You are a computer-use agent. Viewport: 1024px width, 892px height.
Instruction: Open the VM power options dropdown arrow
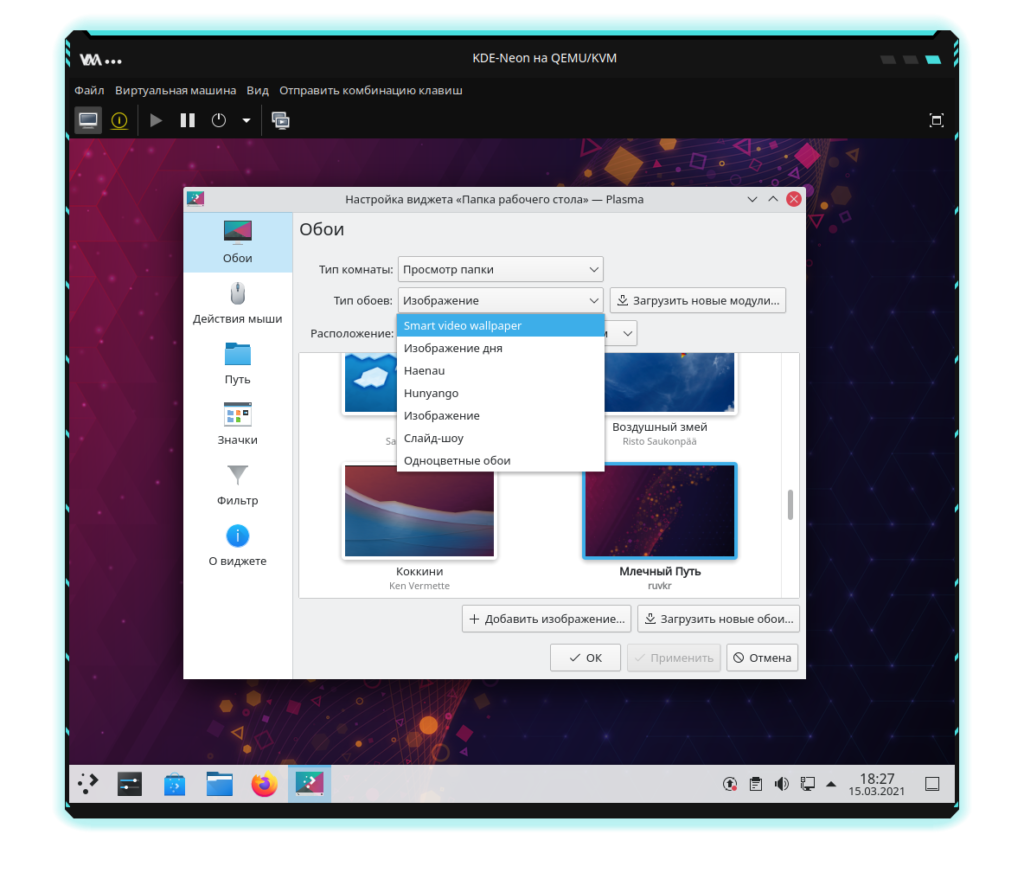coord(246,121)
